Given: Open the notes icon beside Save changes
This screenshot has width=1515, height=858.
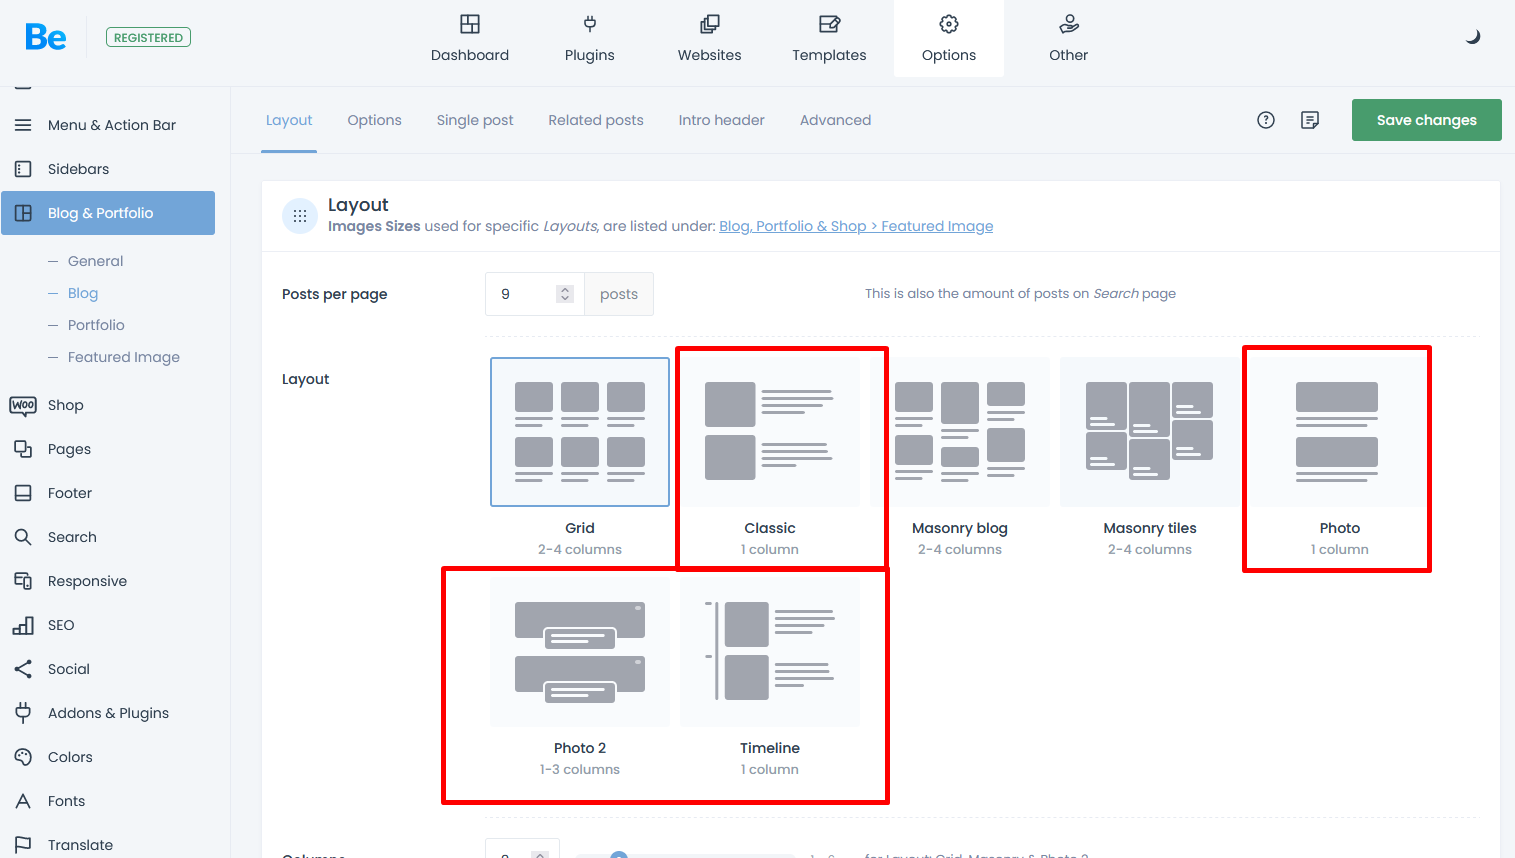Looking at the screenshot, I should coord(1310,120).
